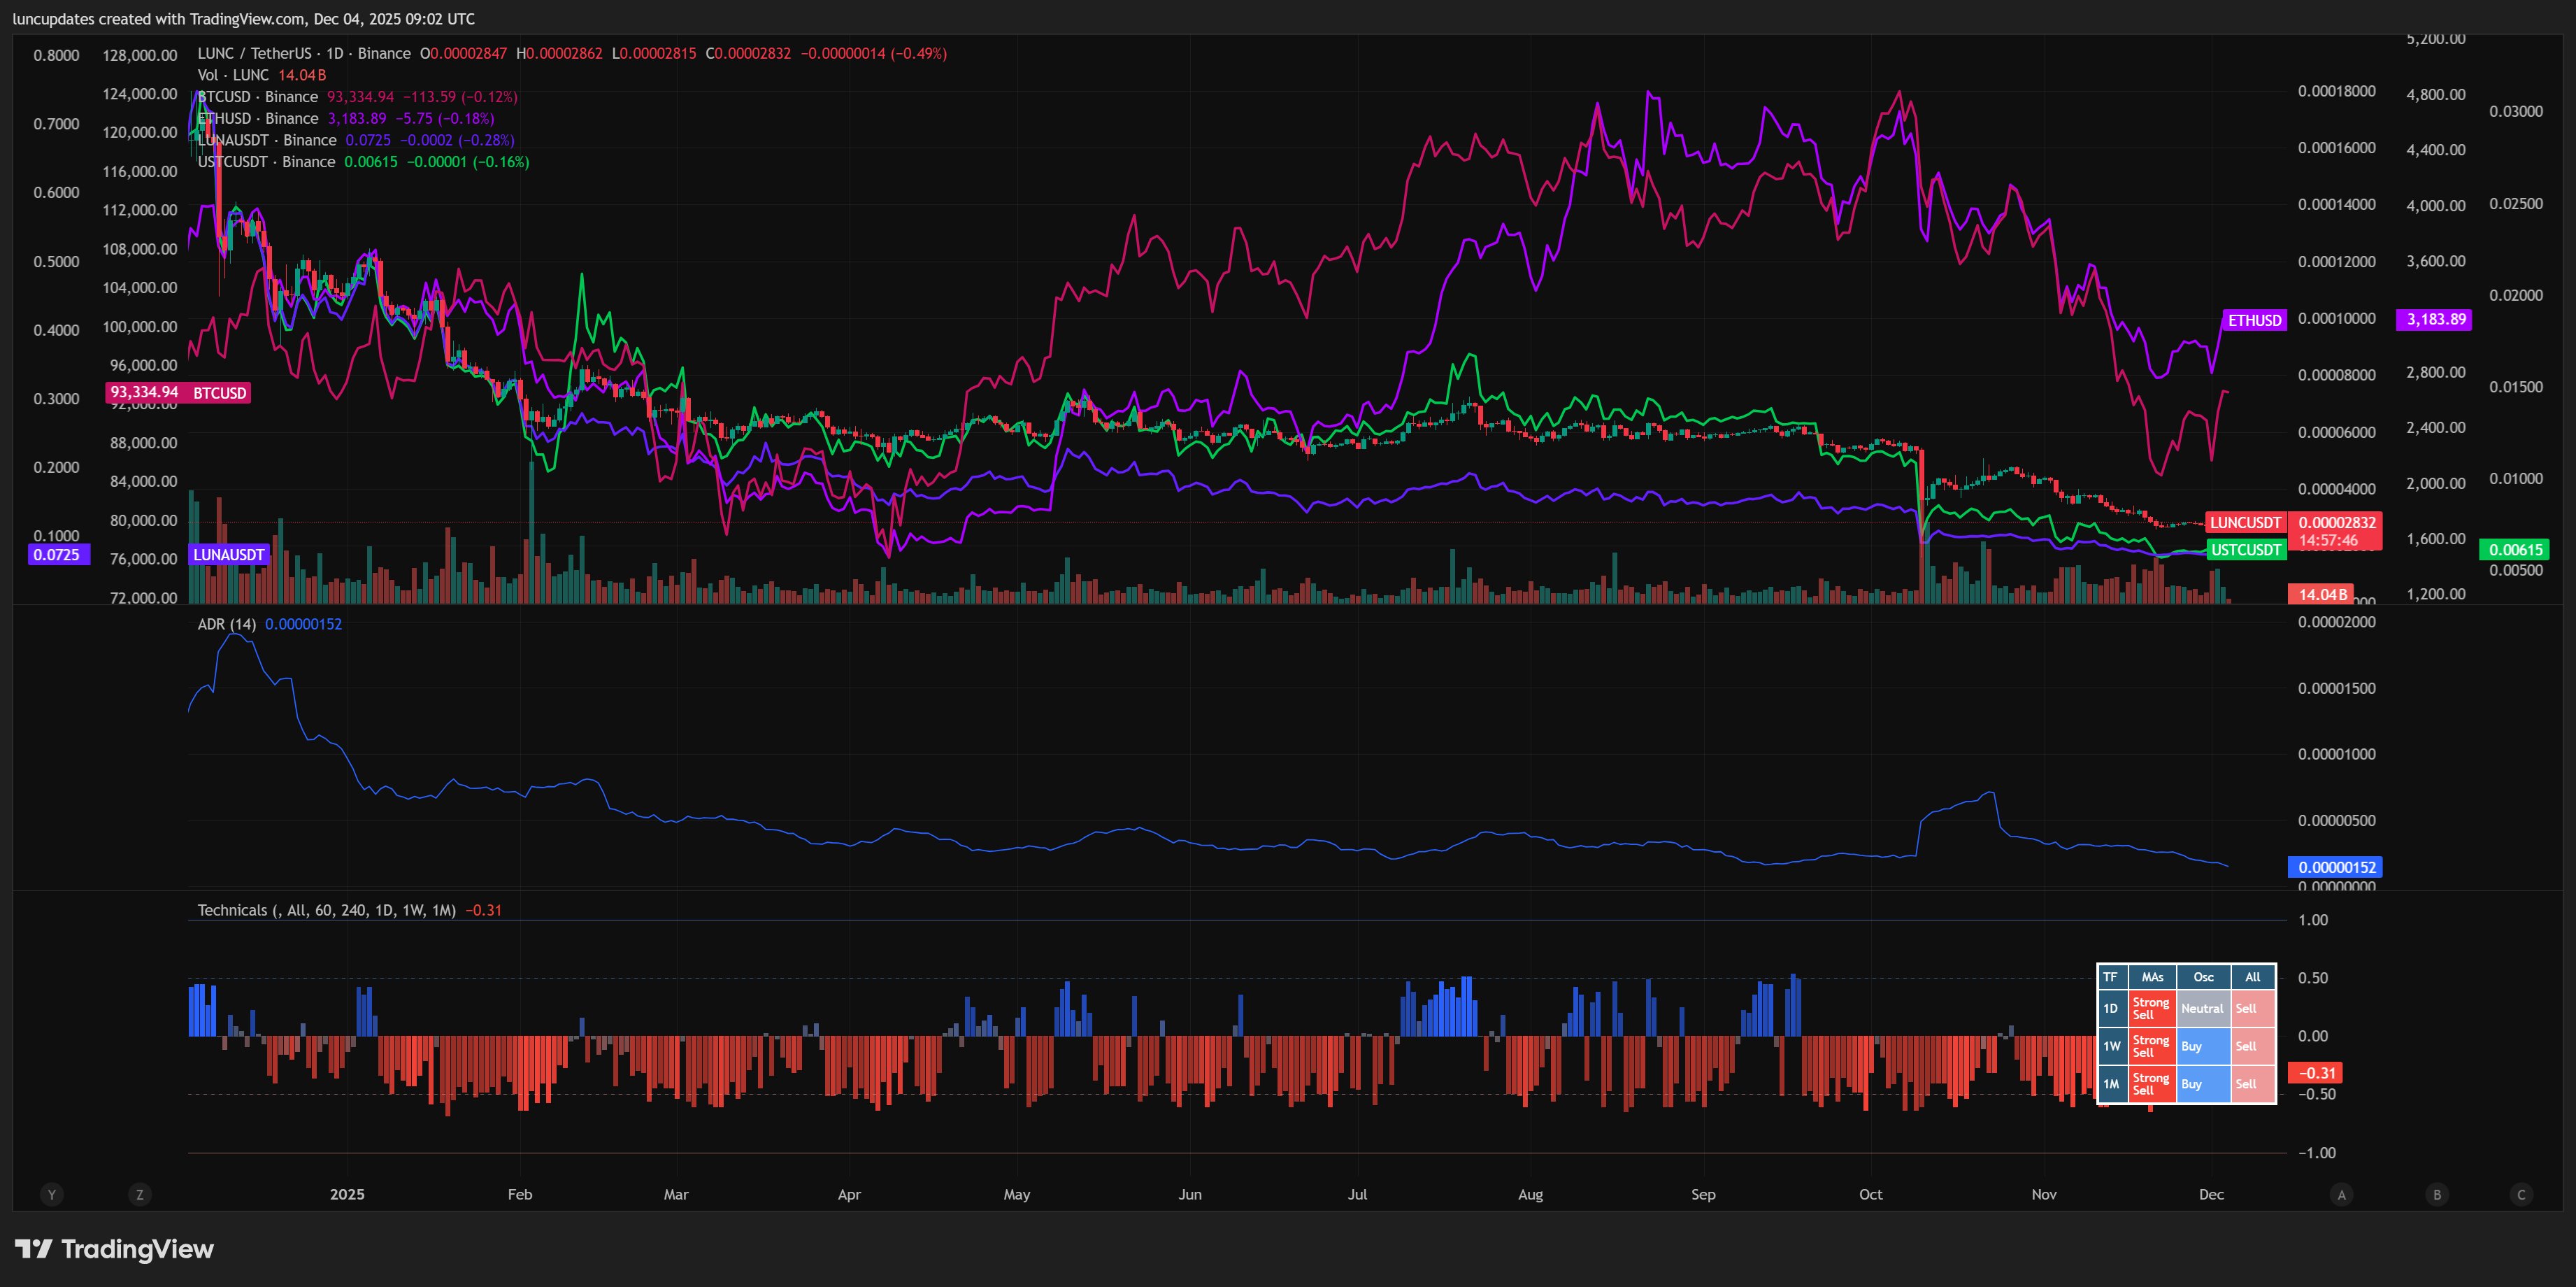The image size is (2576, 1287).
Task: Click the A scale badge at bottom right
Action: [2341, 1194]
